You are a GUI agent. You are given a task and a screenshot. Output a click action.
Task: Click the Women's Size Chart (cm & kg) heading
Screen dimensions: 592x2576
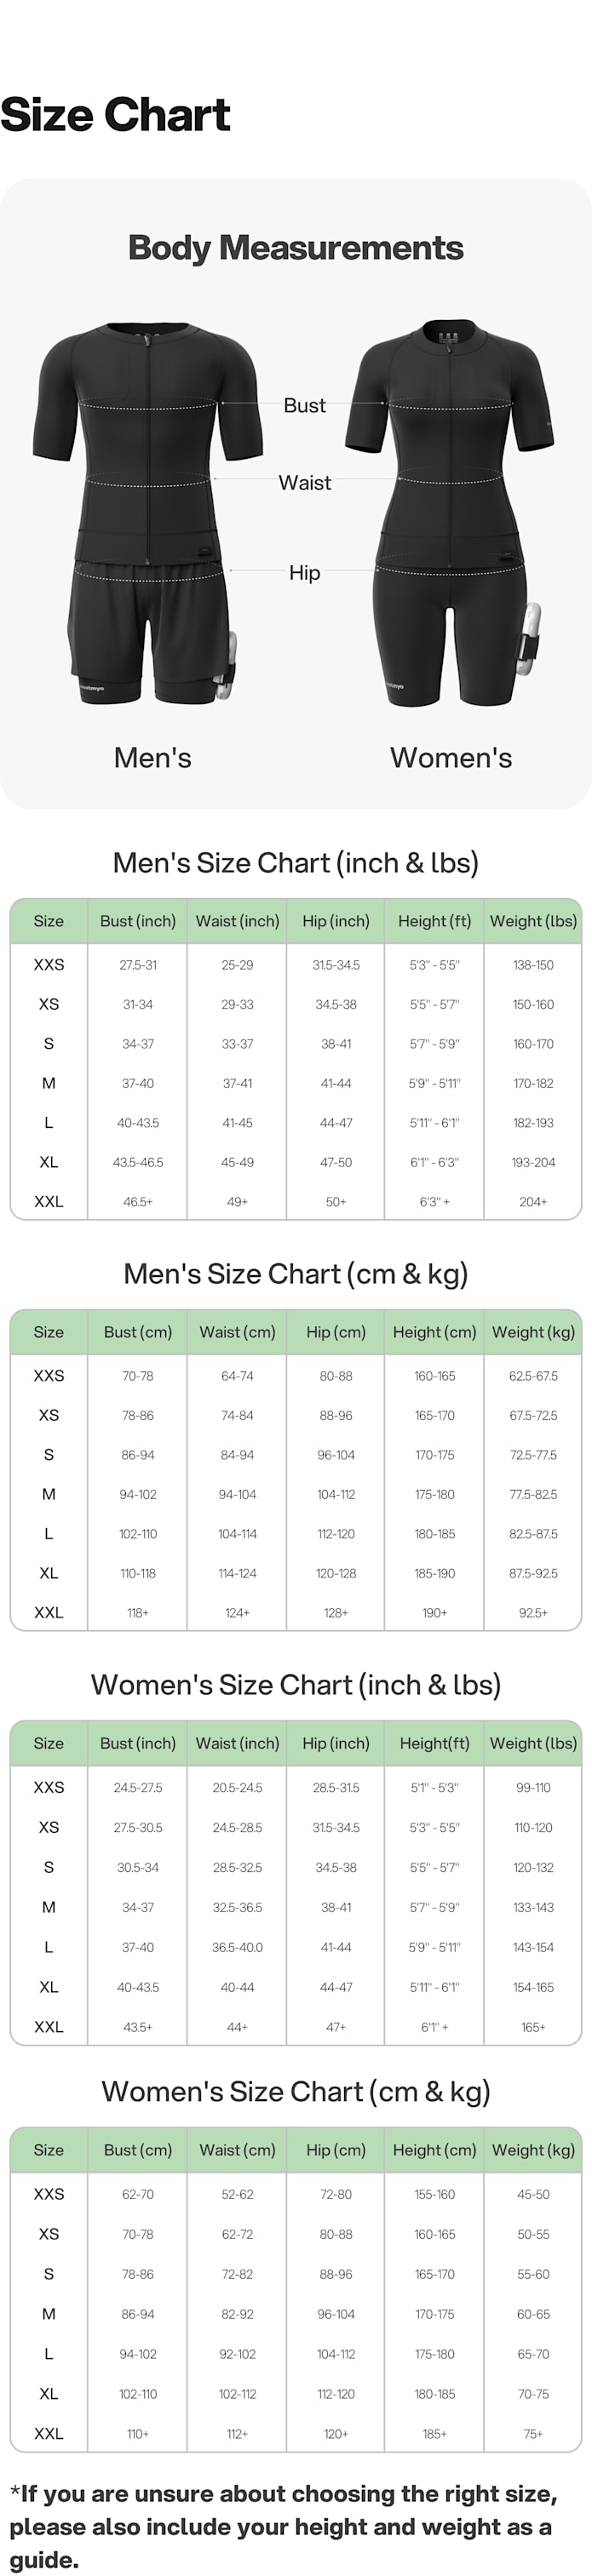(296, 2092)
